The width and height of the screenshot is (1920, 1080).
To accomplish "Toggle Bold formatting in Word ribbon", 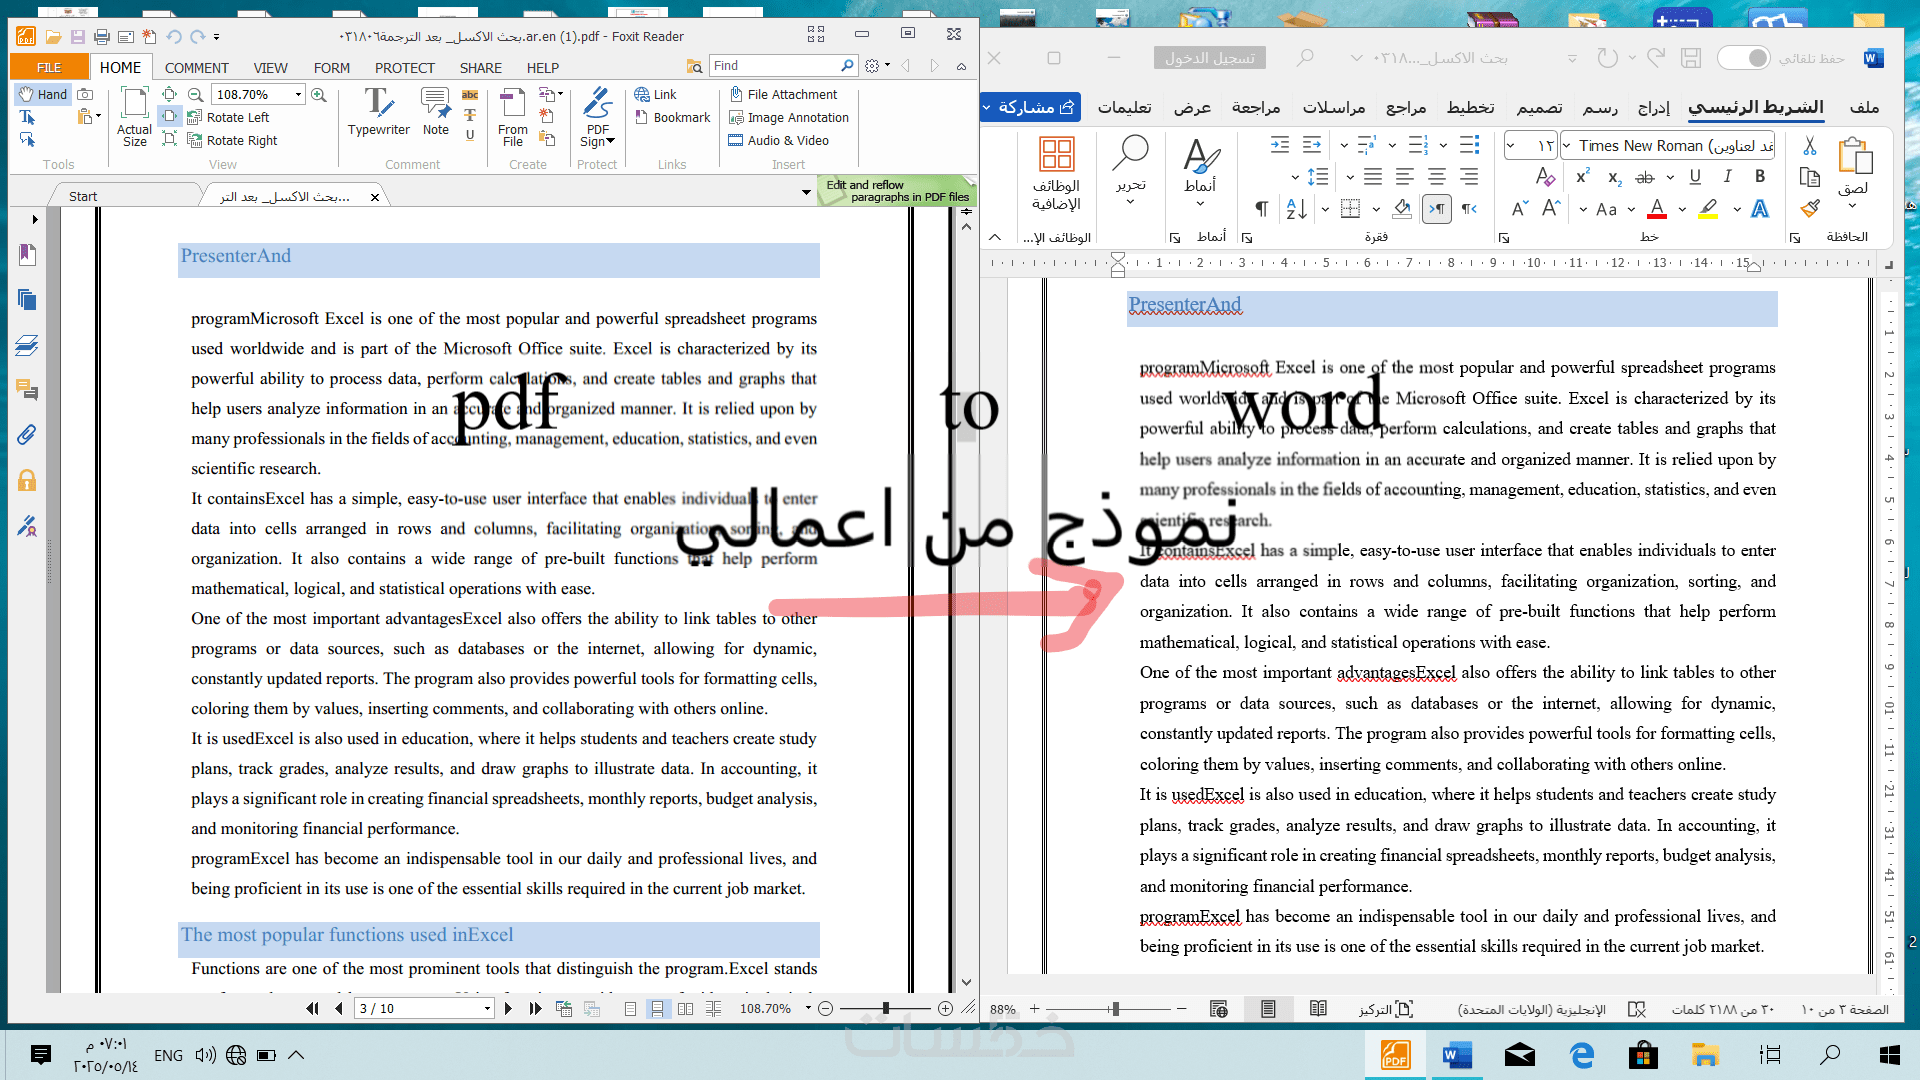I will (x=1760, y=176).
